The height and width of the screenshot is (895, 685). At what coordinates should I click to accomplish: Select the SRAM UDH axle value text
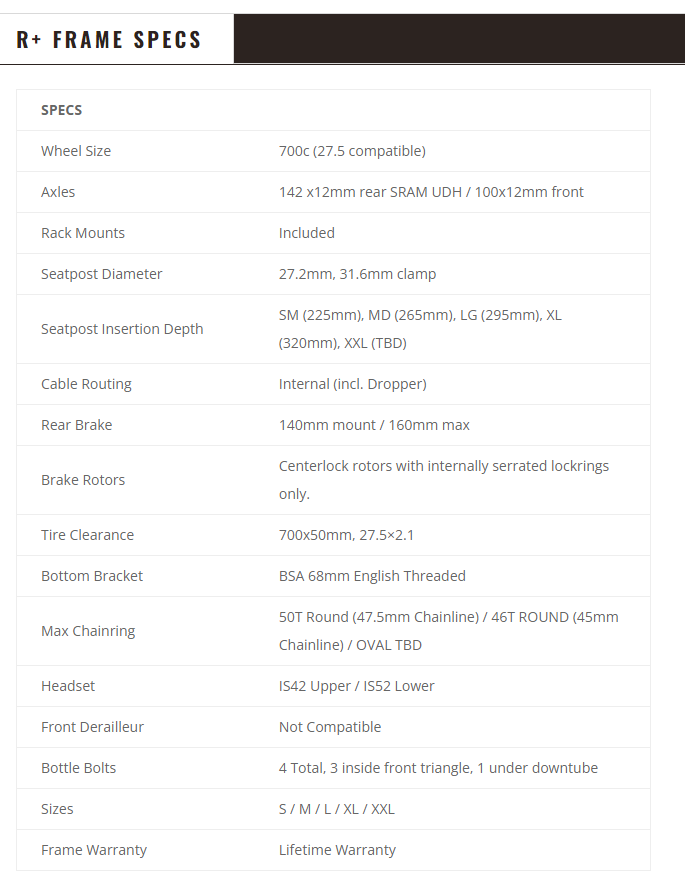coord(431,192)
